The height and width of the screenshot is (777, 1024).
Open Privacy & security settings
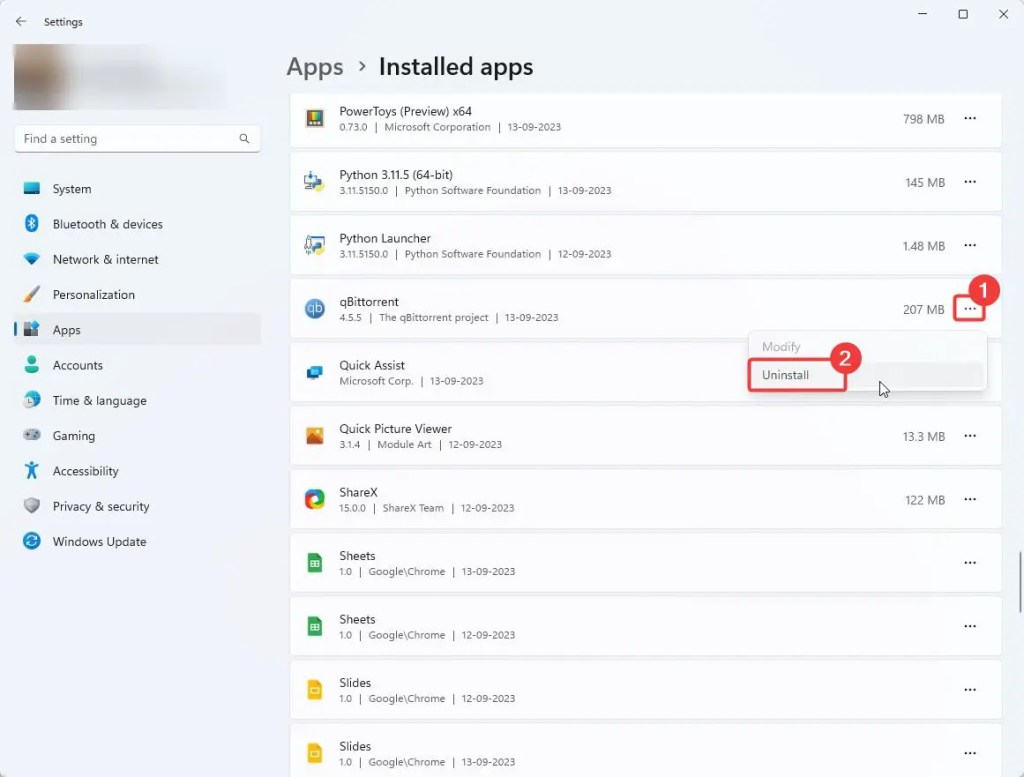(137, 506)
